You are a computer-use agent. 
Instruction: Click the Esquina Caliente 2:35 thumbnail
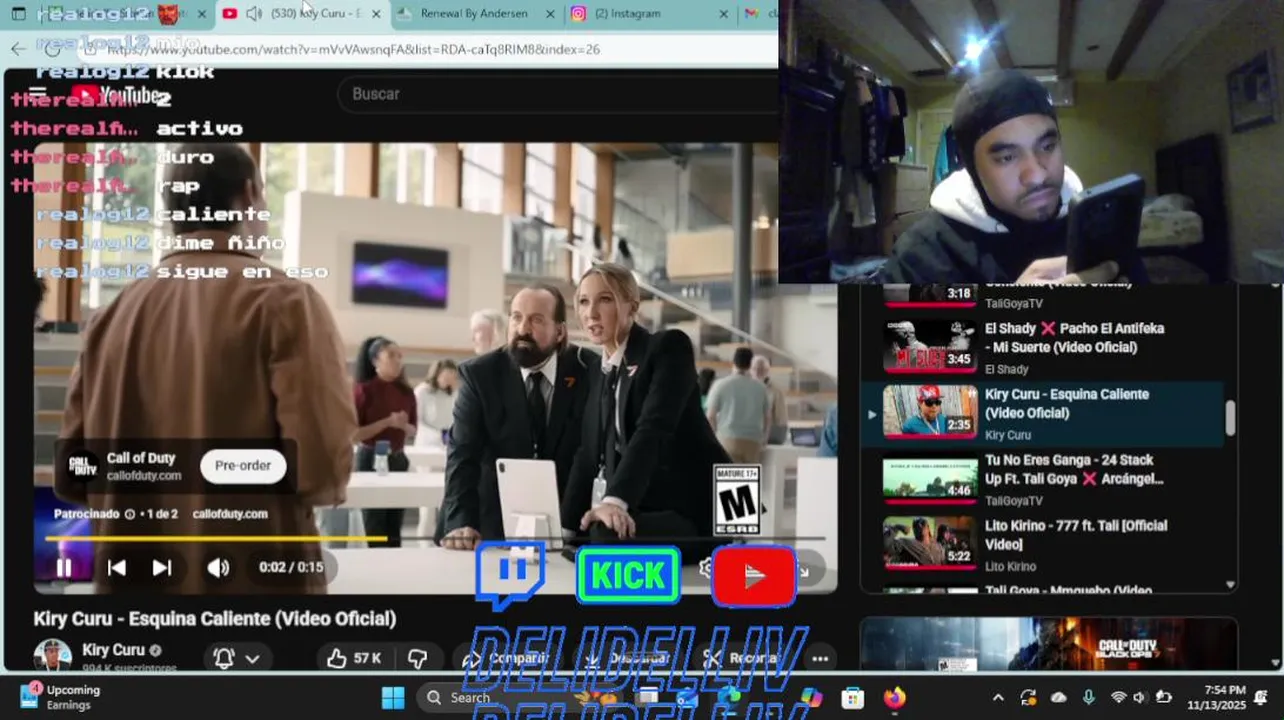click(x=930, y=411)
